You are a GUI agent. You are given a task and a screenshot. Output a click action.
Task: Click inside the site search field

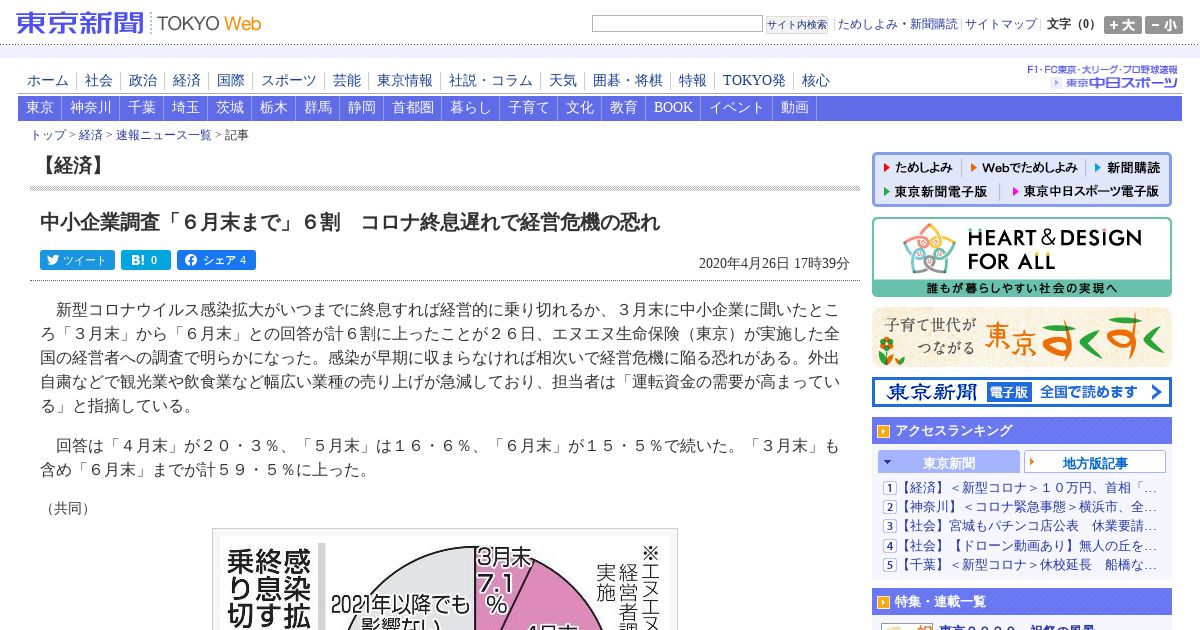pos(677,24)
